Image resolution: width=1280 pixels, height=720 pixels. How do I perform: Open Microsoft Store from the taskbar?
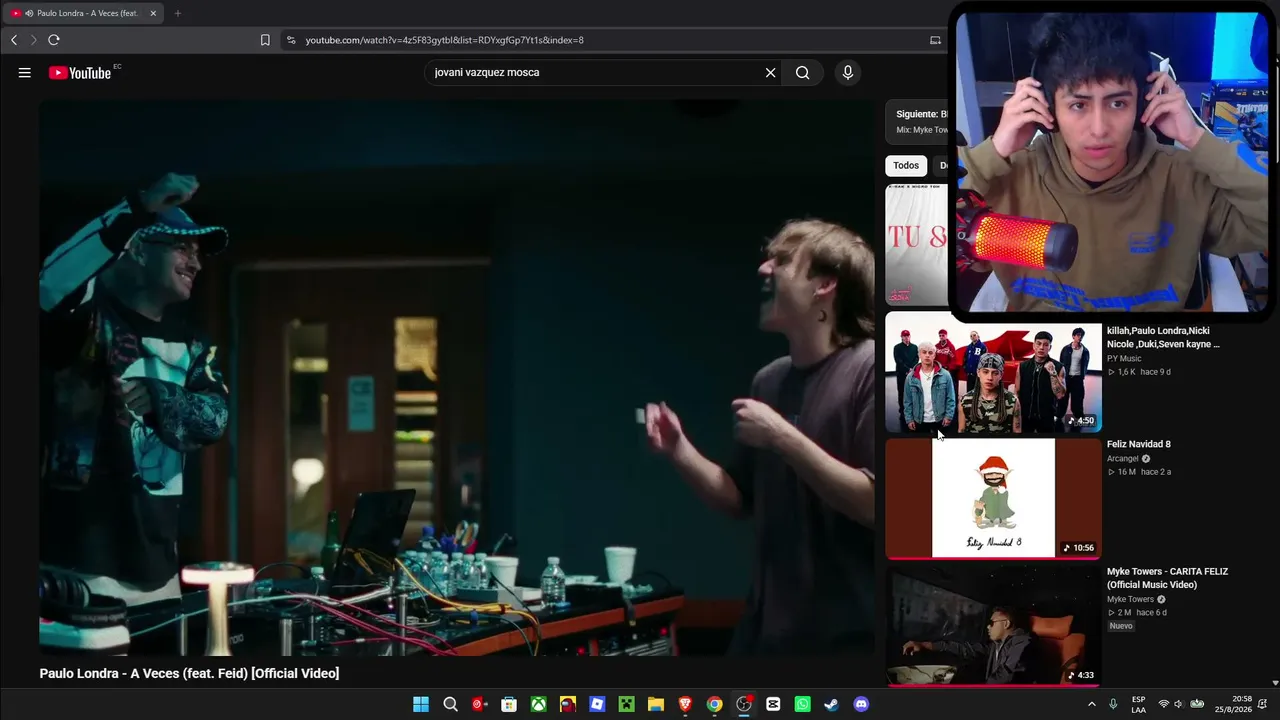pos(509,704)
